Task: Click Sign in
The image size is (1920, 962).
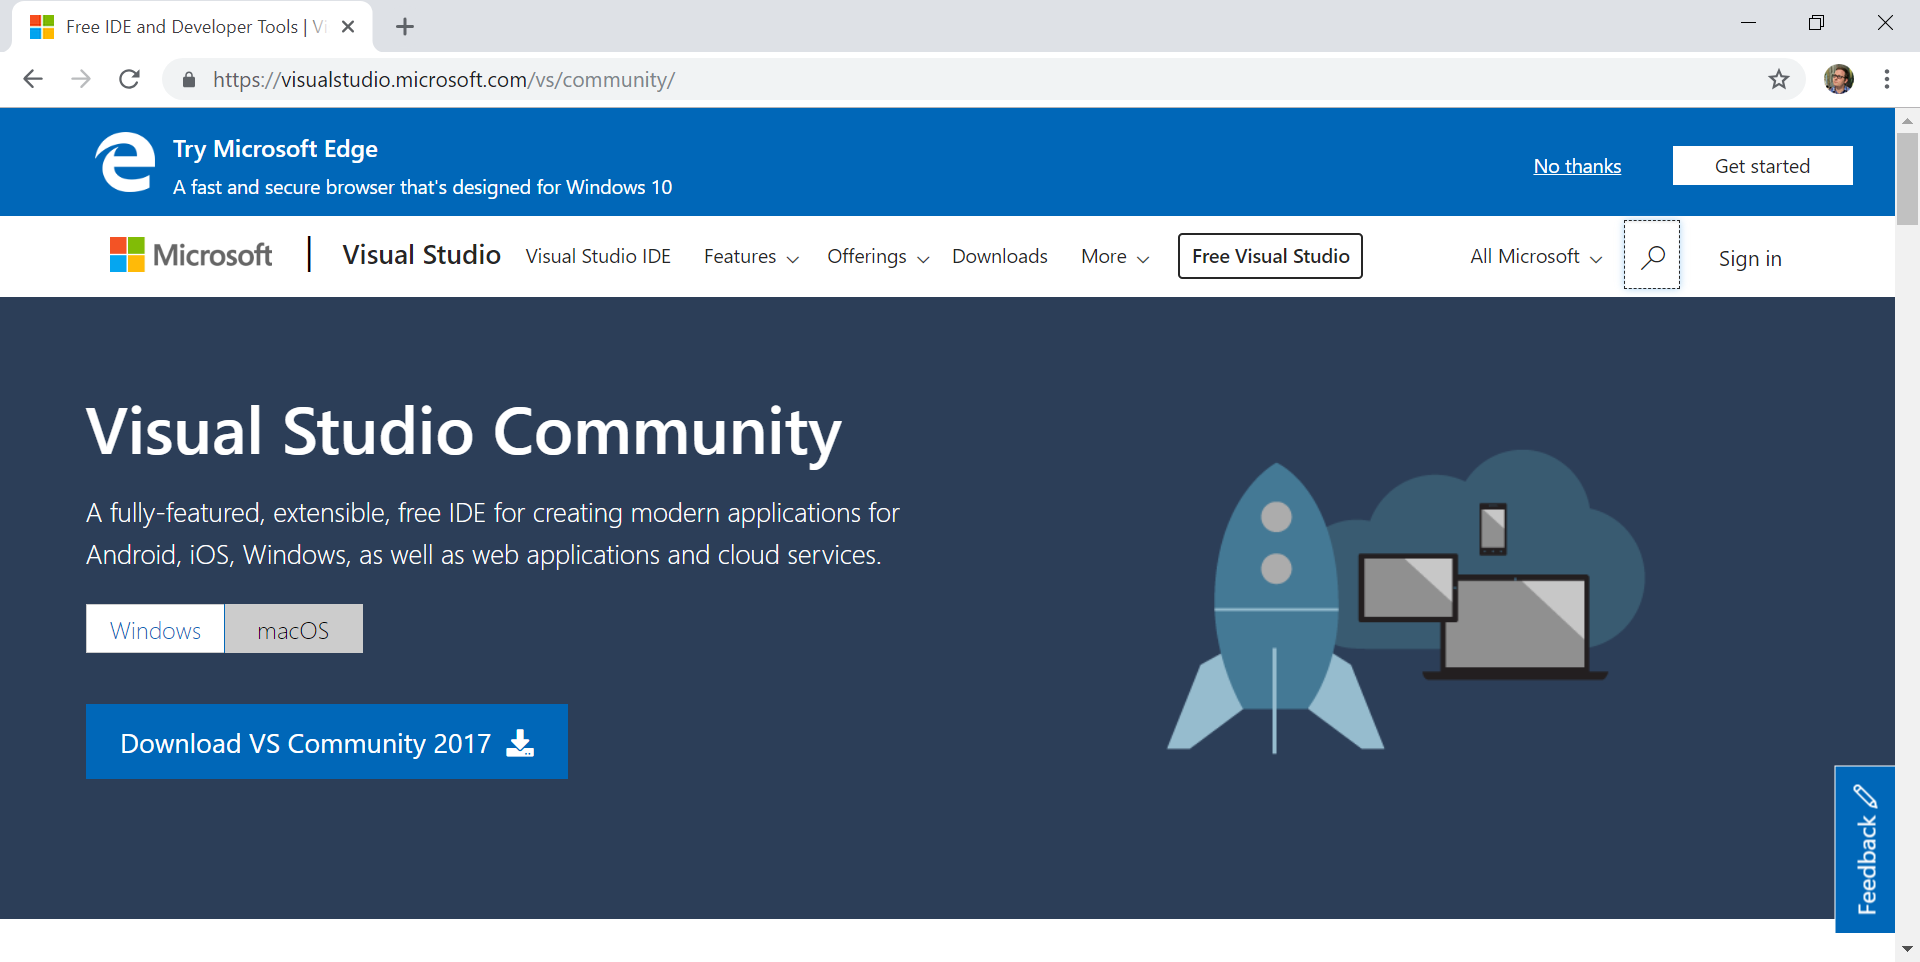Action: pyautogui.click(x=1750, y=258)
